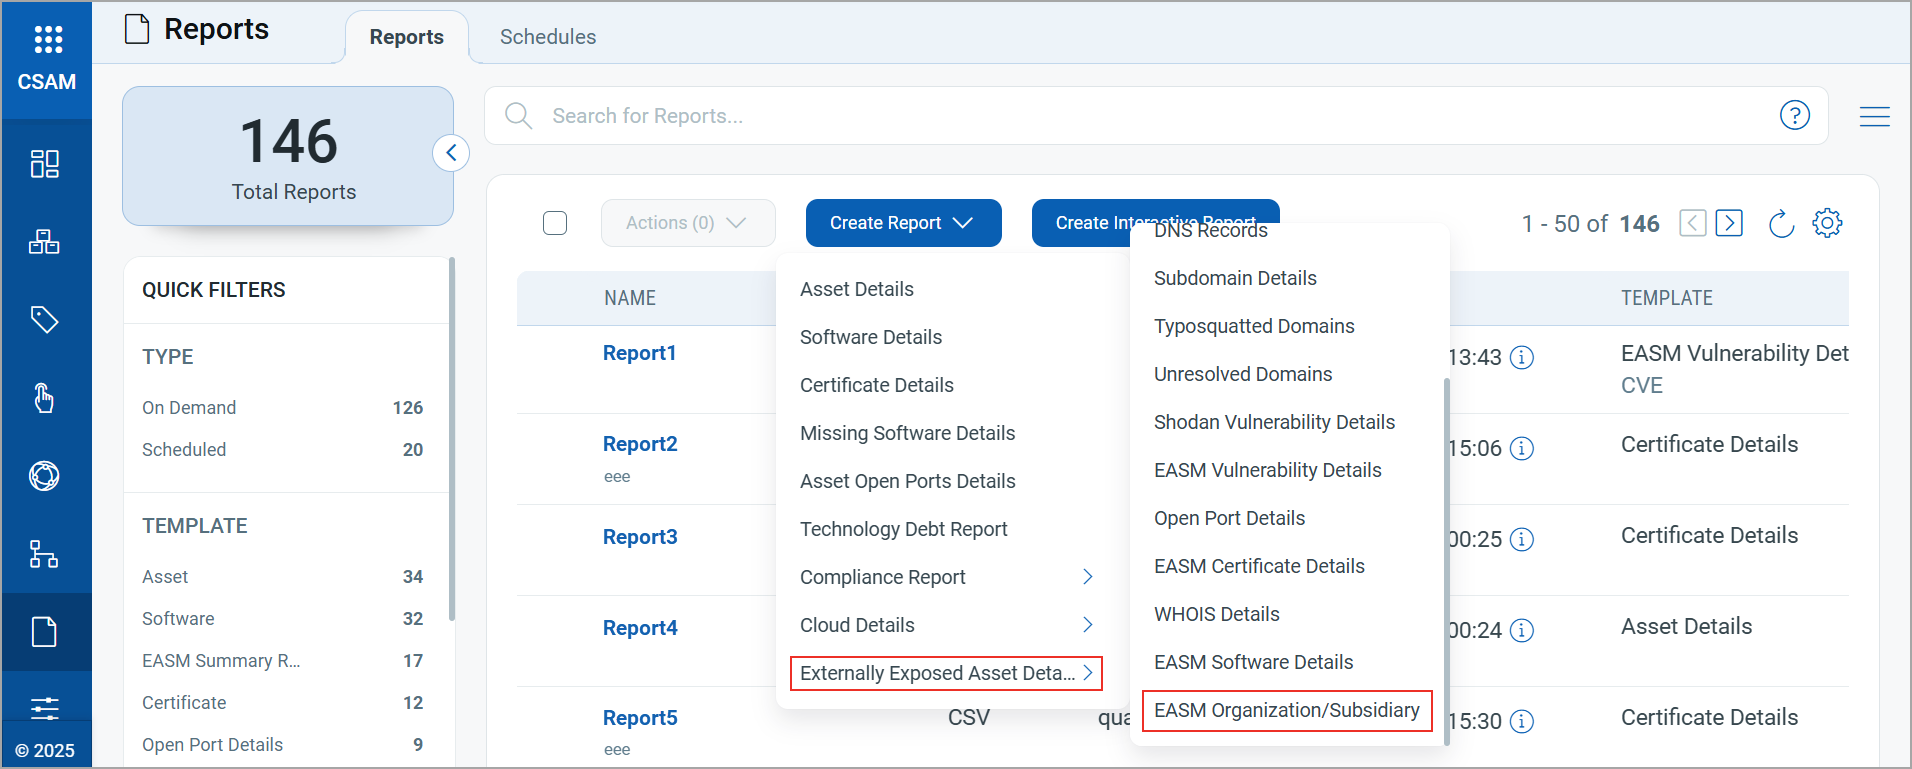Open the CSAM app picker grid icon
Image resolution: width=1912 pixels, height=769 pixels.
coord(47,40)
